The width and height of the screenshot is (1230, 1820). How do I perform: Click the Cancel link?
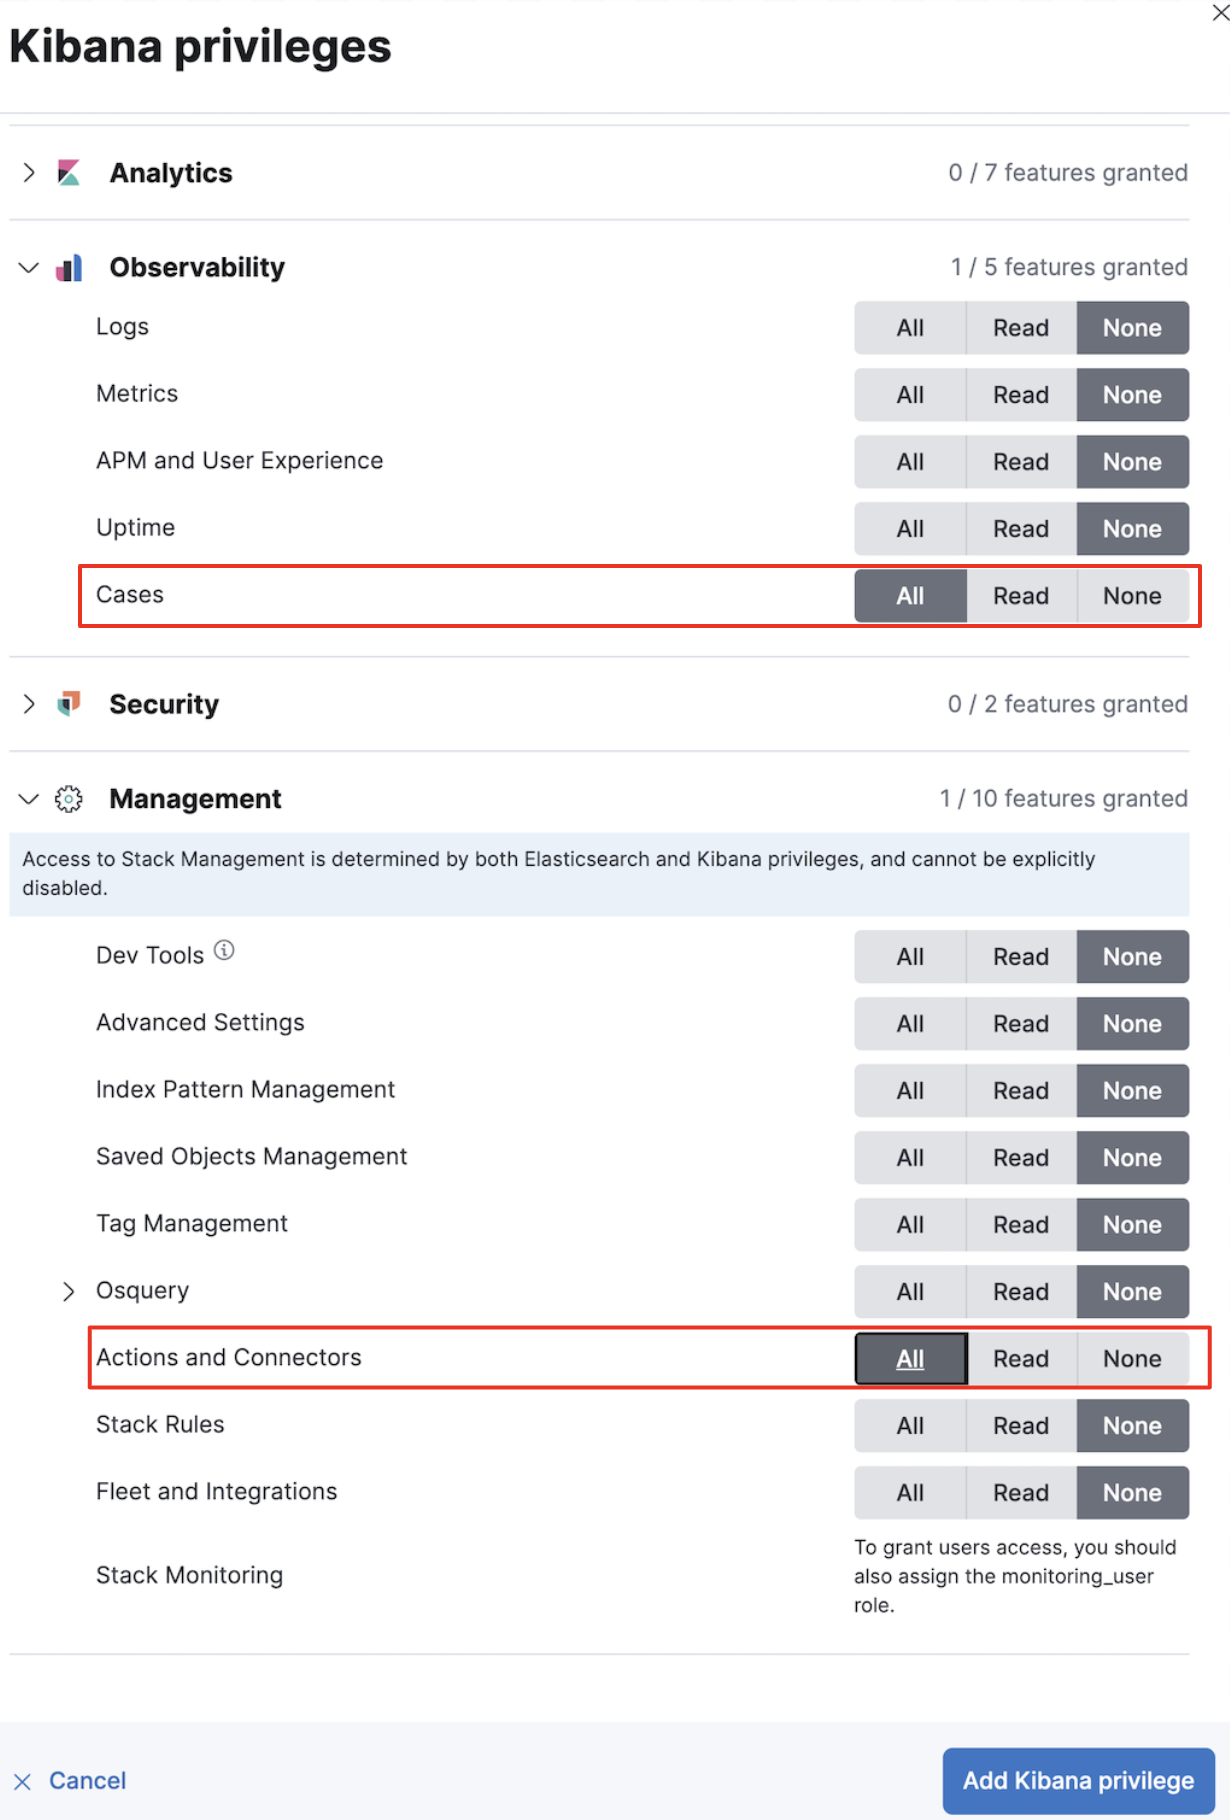pyautogui.click(x=87, y=1781)
